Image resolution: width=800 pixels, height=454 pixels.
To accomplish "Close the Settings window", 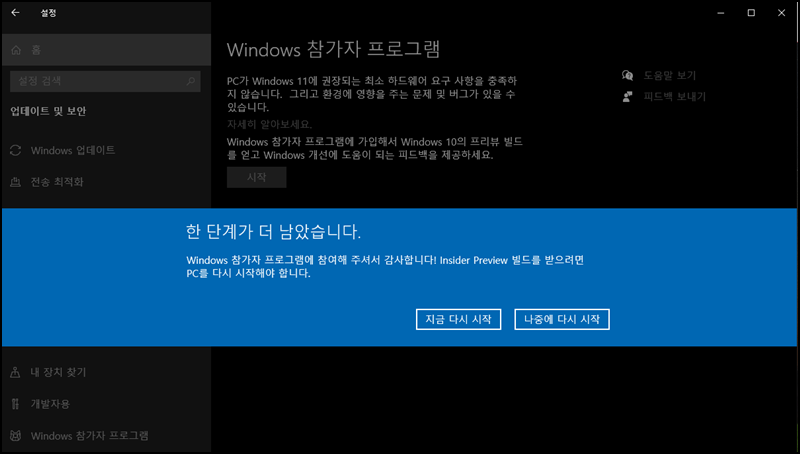I will [x=781, y=13].
